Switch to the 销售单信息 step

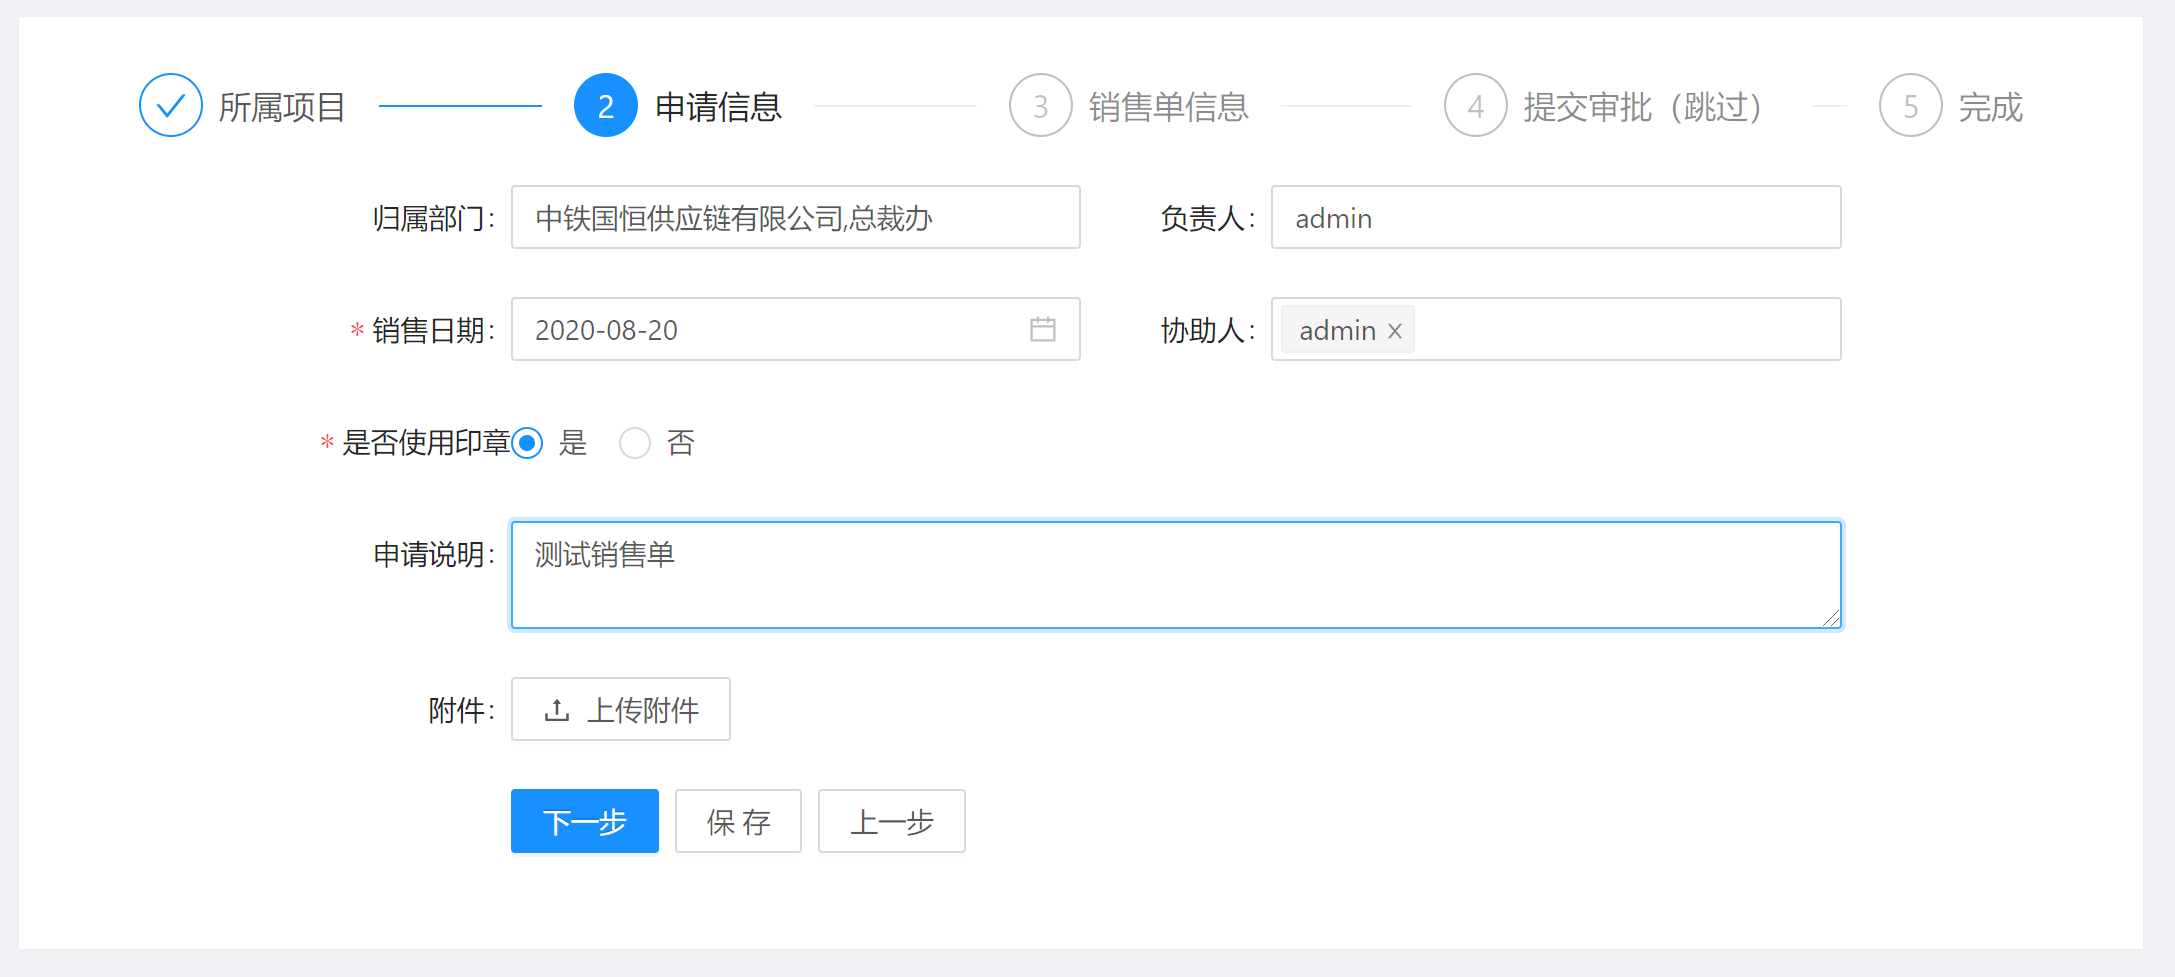(1168, 106)
